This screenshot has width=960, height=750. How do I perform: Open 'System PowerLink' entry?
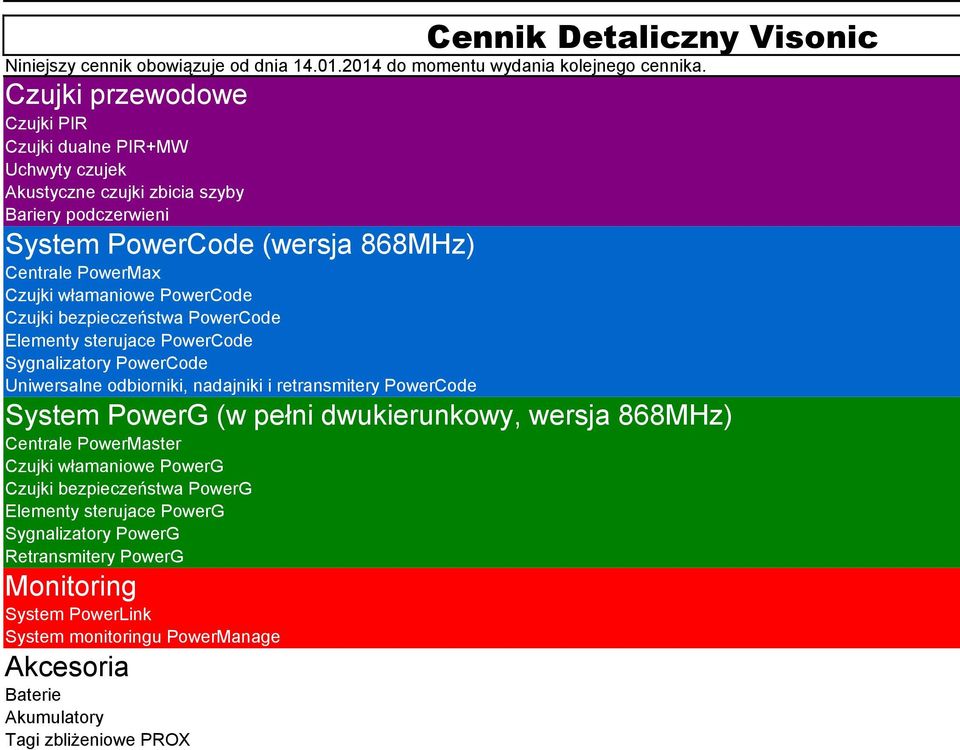coord(78,615)
